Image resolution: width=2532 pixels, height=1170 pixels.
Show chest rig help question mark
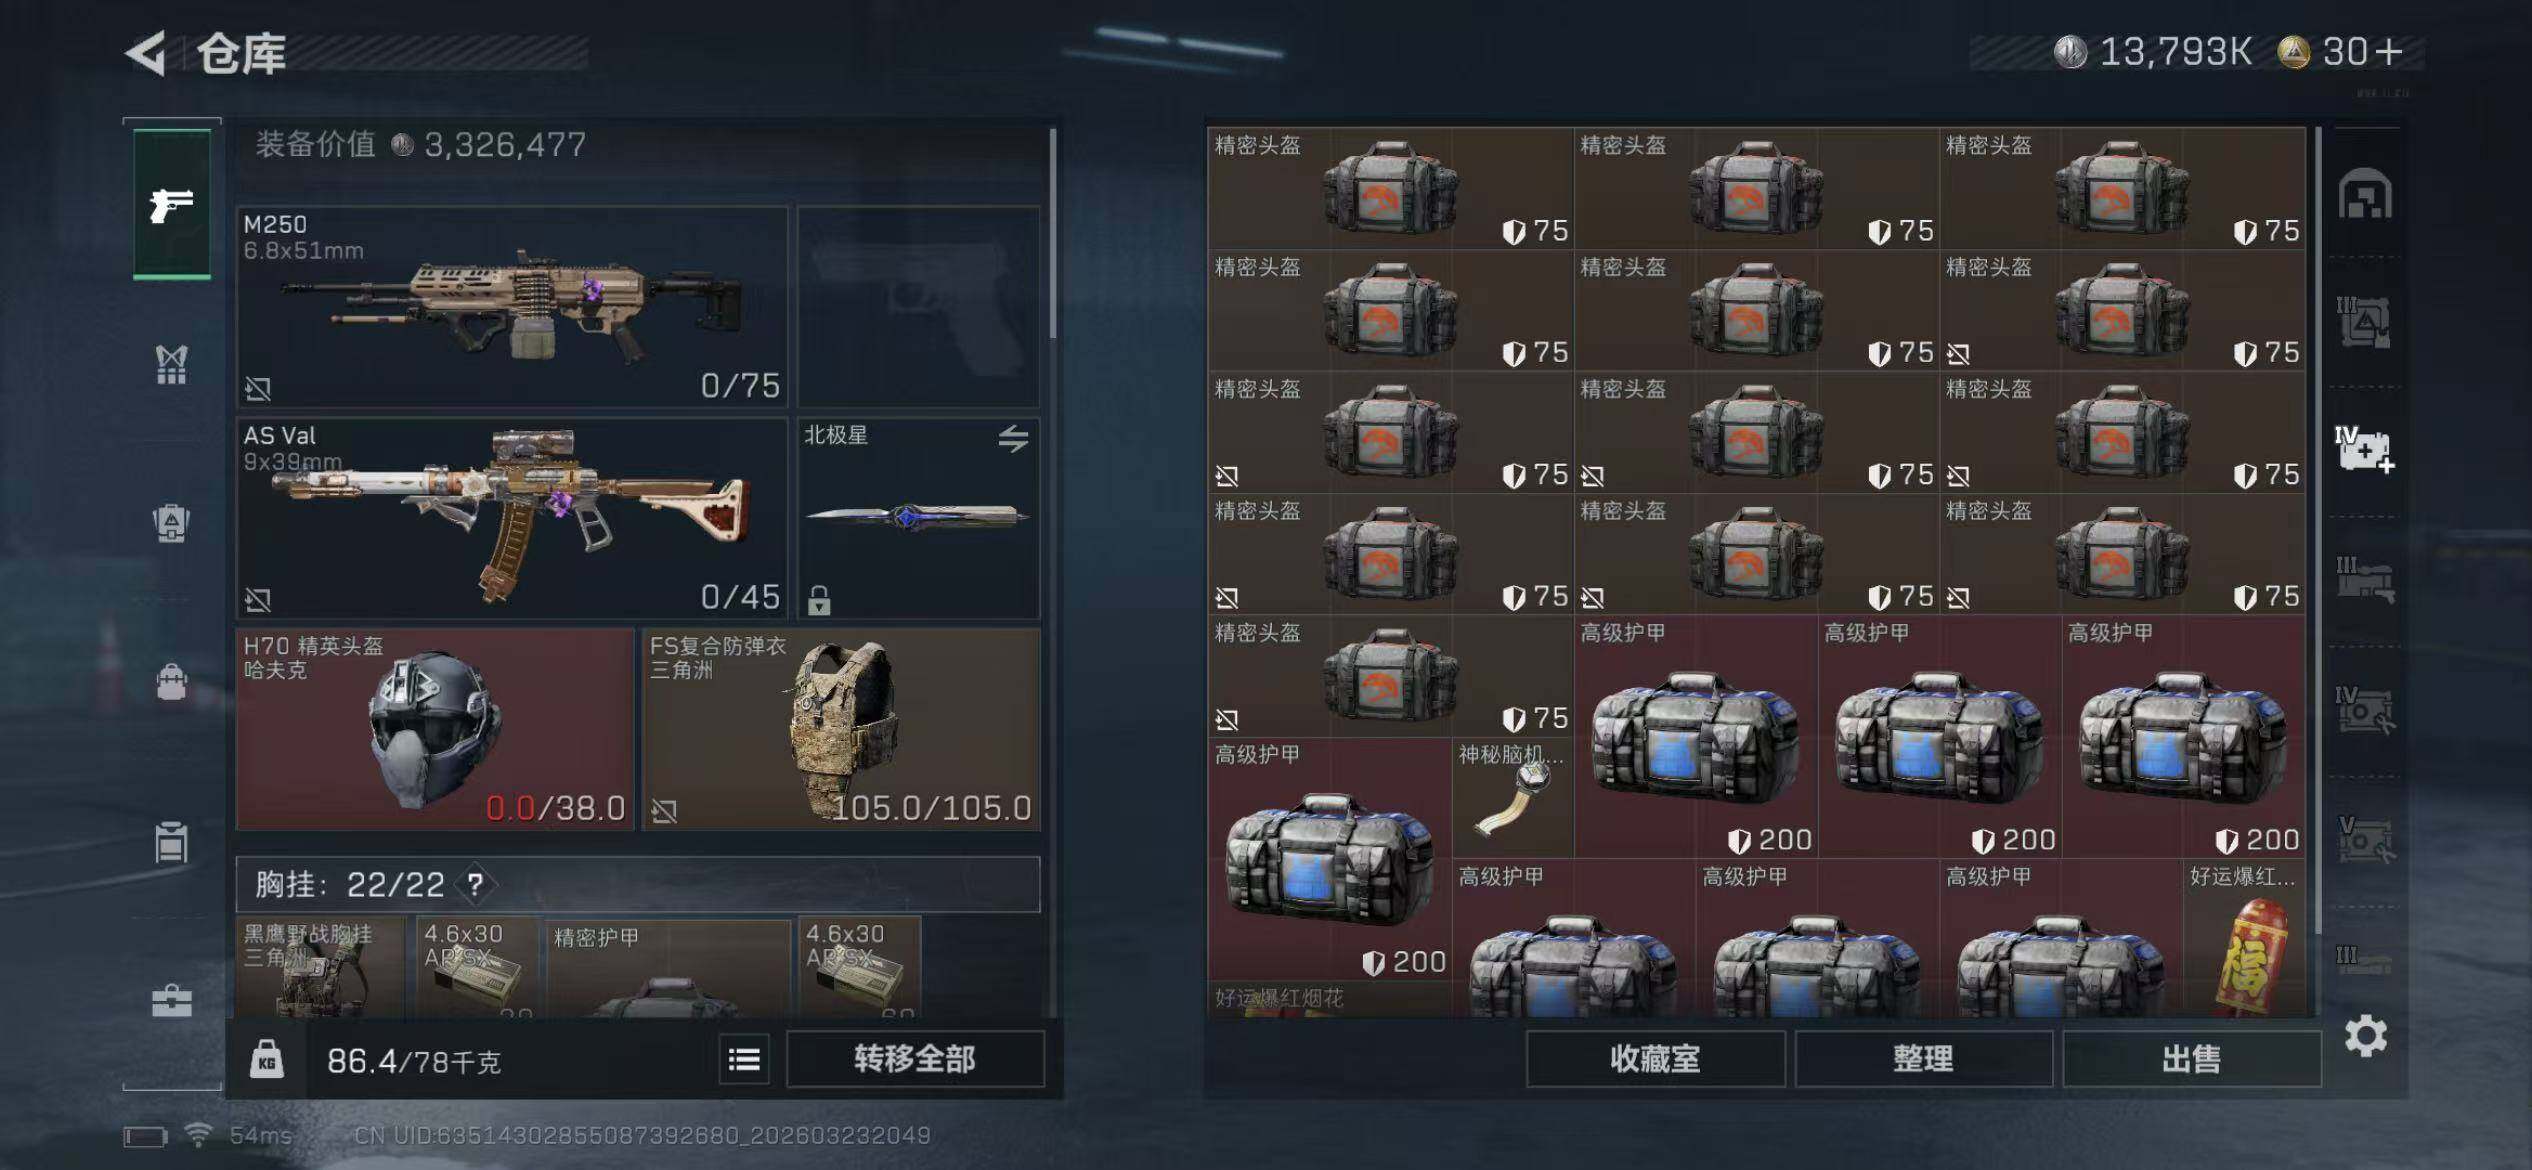476,885
